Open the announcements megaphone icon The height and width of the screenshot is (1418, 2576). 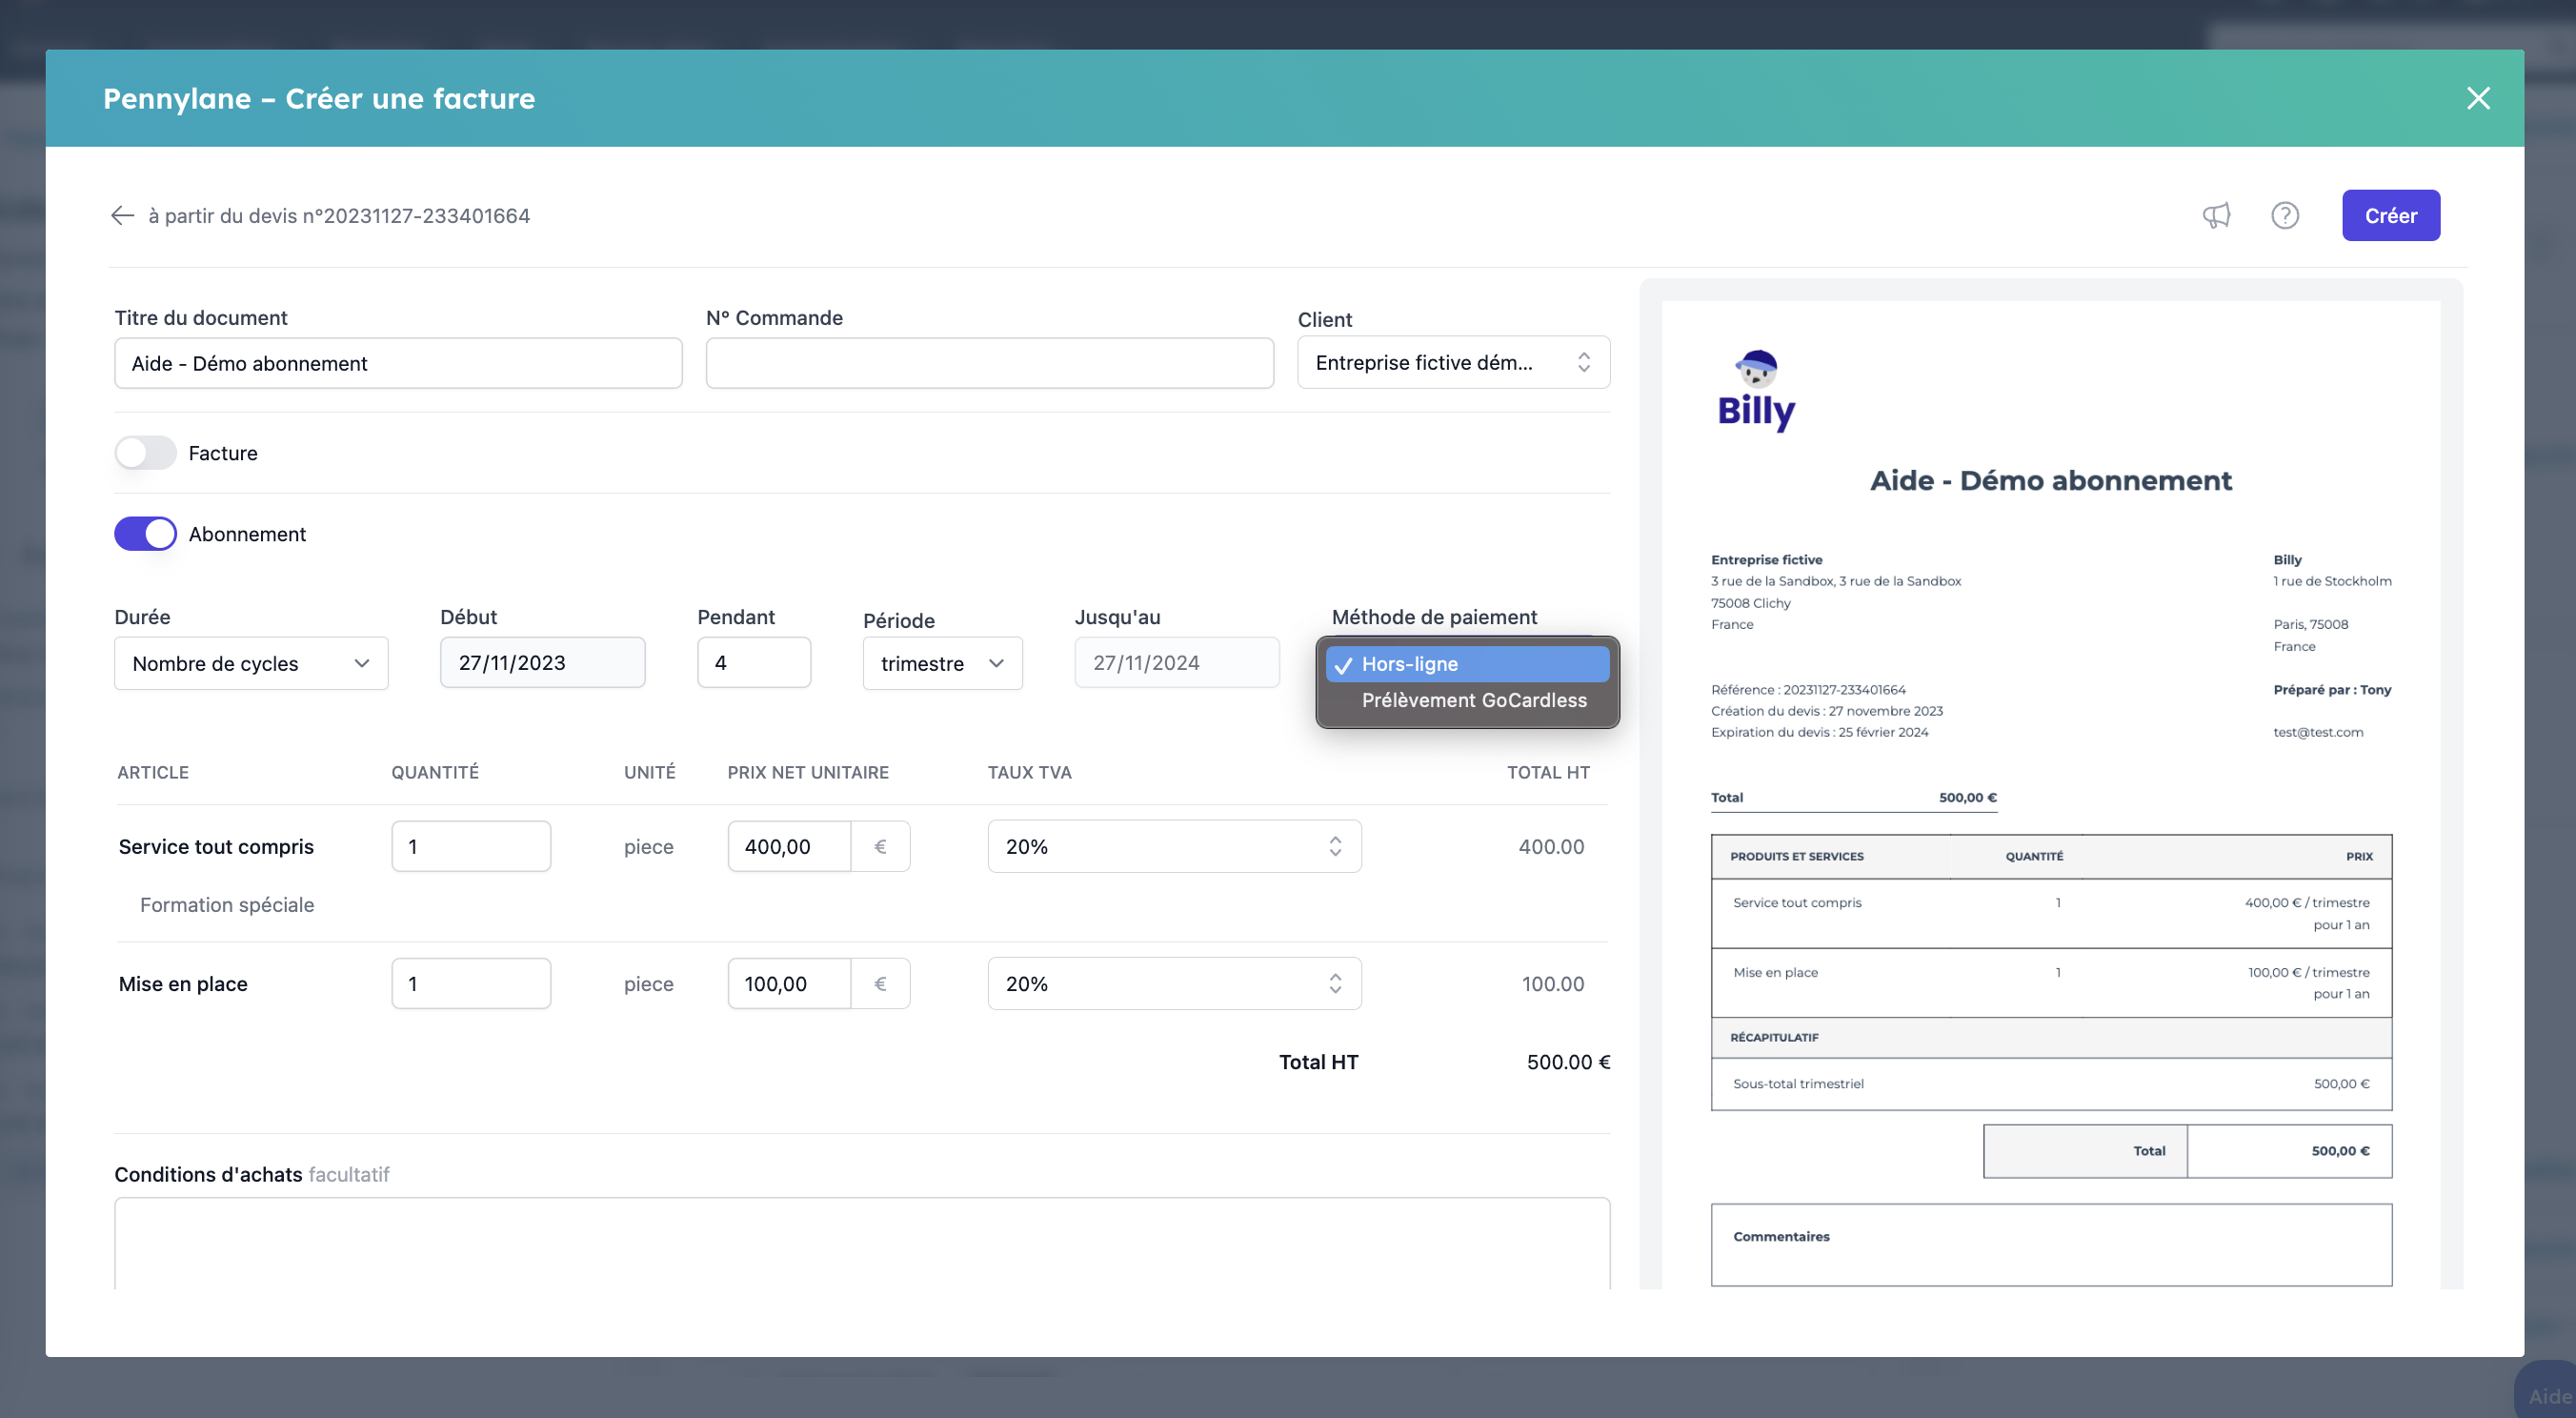point(2216,215)
